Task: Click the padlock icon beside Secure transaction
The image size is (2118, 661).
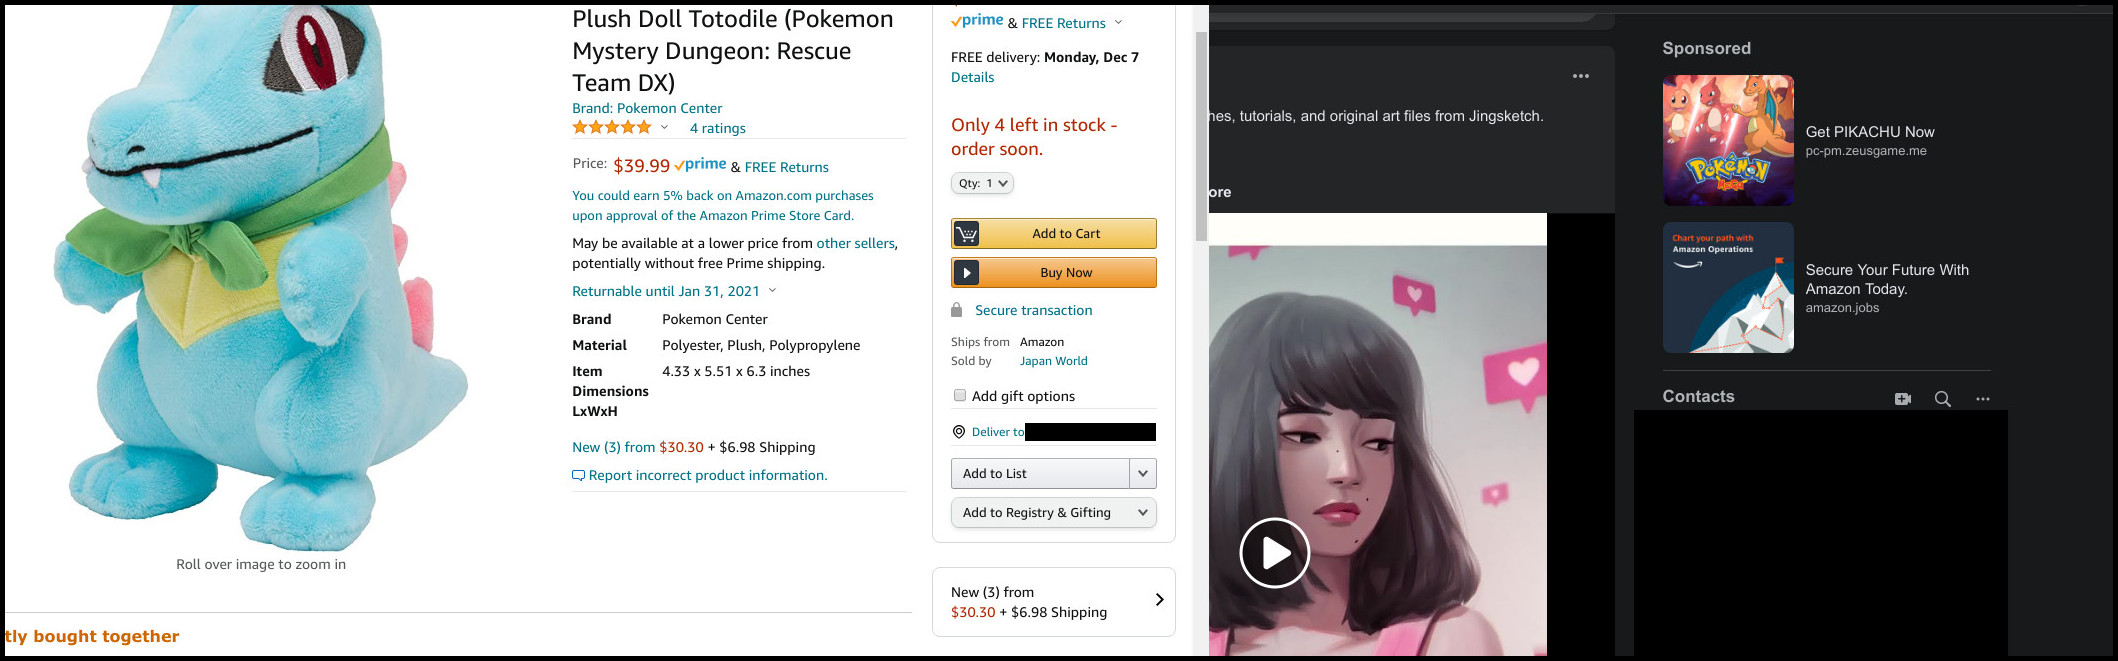Action: tap(957, 310)
